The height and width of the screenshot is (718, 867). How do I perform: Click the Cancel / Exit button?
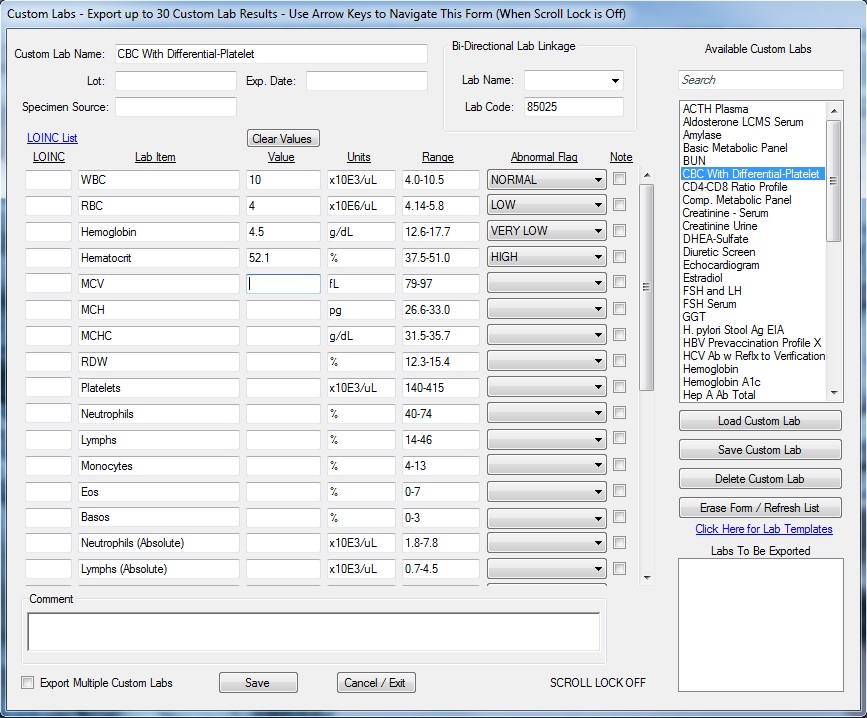pos(376,683)
